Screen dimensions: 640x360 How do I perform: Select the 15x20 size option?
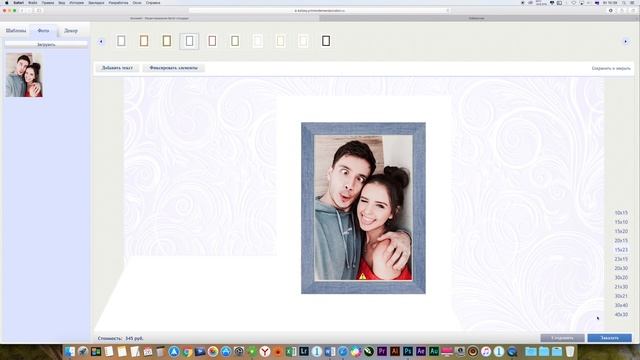[621, 231]
